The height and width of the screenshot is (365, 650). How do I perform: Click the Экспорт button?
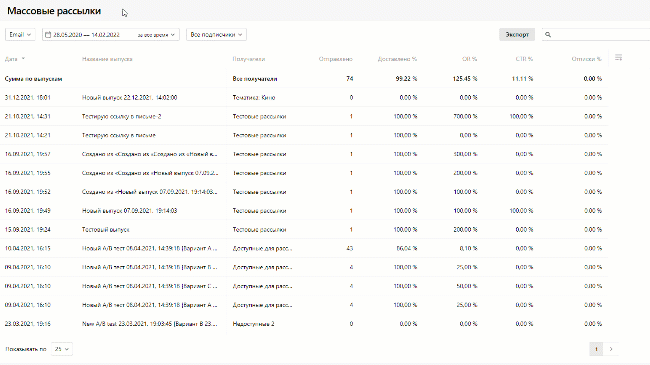pos(517,34)
